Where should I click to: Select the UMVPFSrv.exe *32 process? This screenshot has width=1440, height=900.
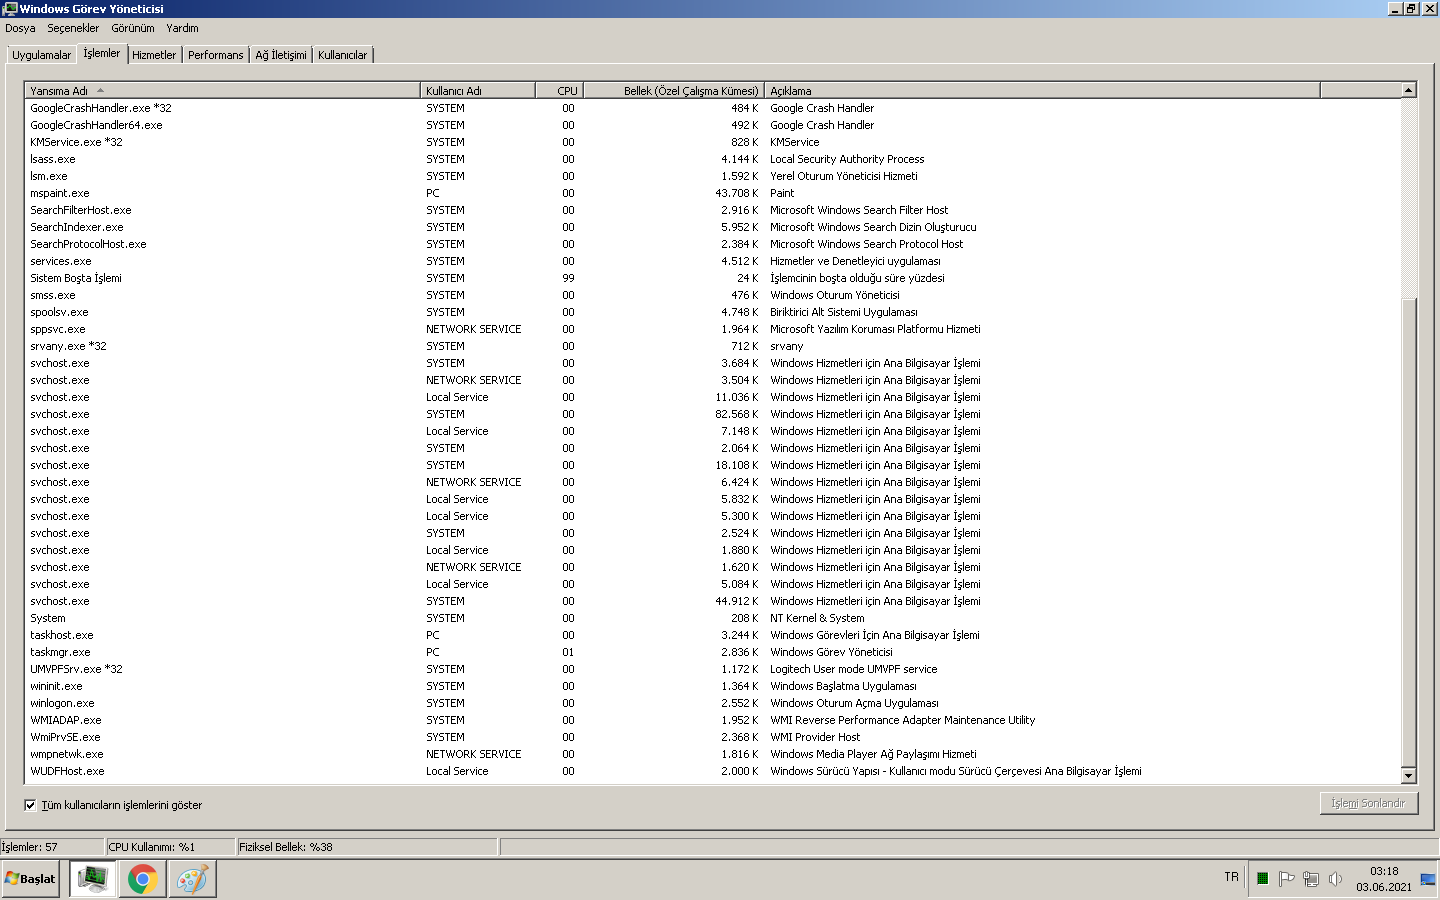(x=712, y=669)
